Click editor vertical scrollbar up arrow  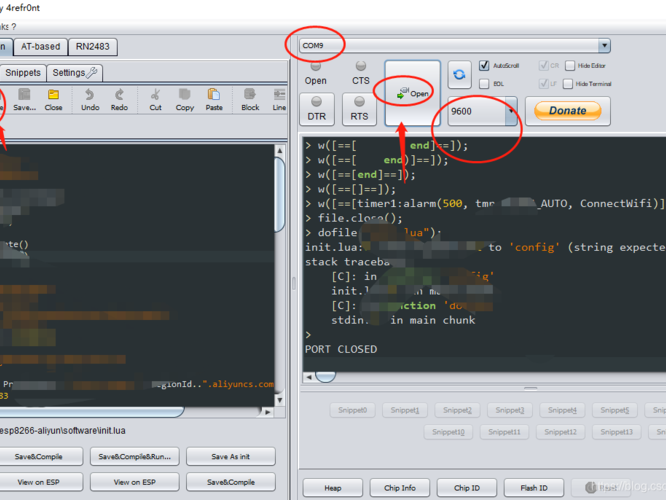coord(279,151)
